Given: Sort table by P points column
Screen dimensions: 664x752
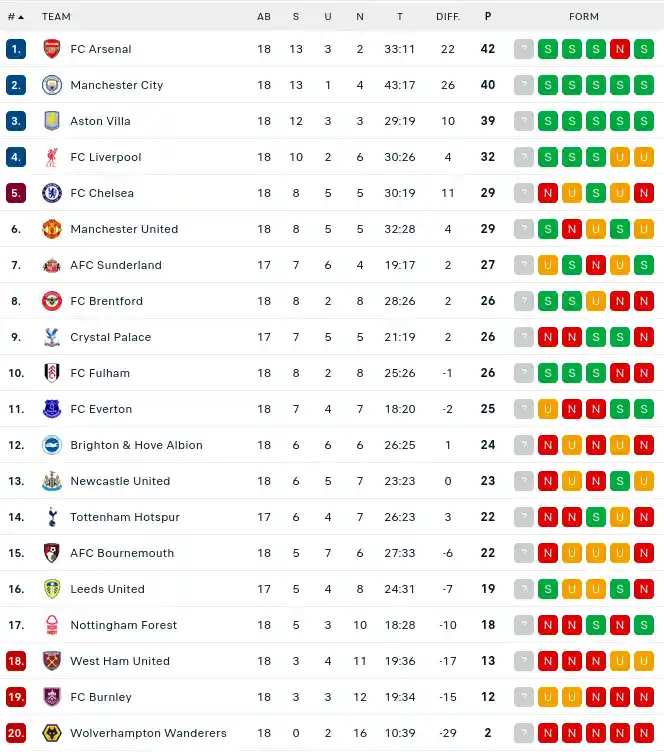Looking at the screenshot, I should point(488,16).
